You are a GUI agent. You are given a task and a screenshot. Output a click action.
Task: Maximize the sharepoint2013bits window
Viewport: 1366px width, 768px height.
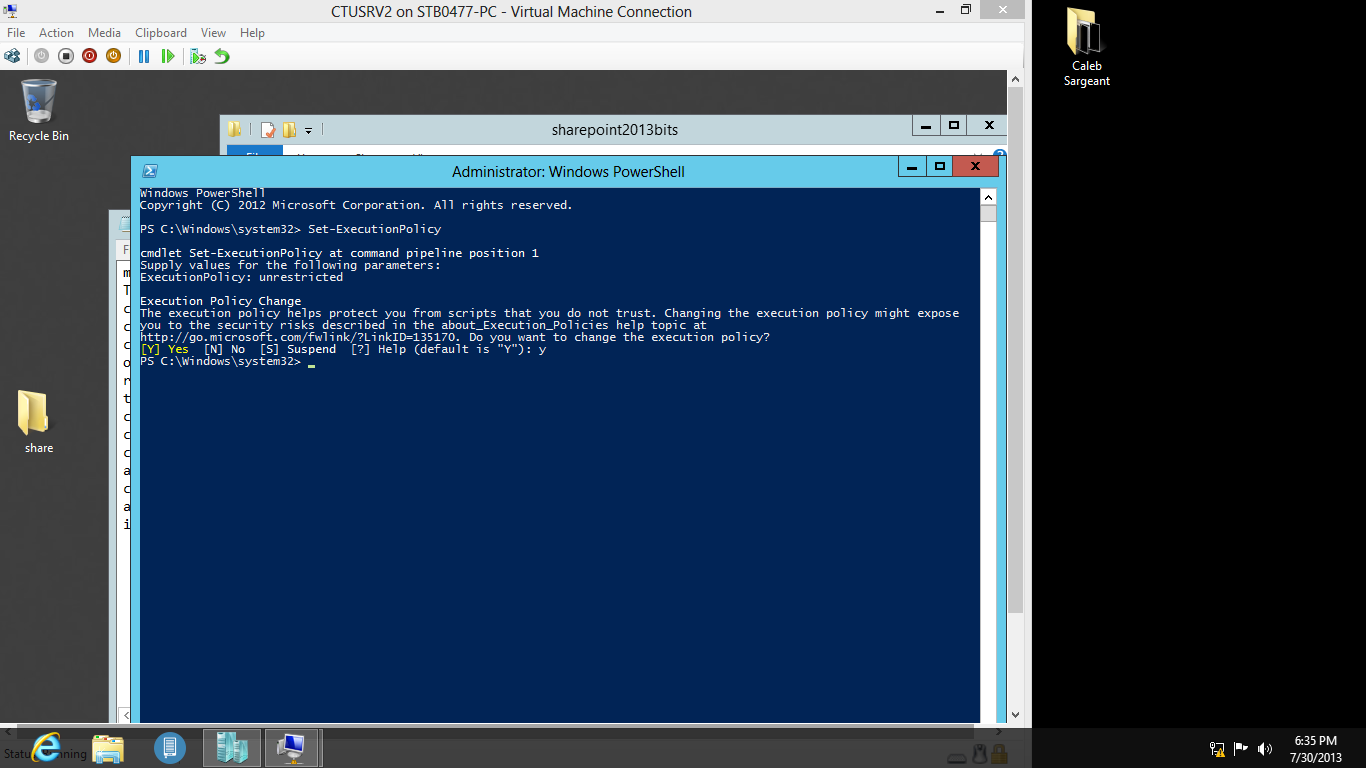954,126
